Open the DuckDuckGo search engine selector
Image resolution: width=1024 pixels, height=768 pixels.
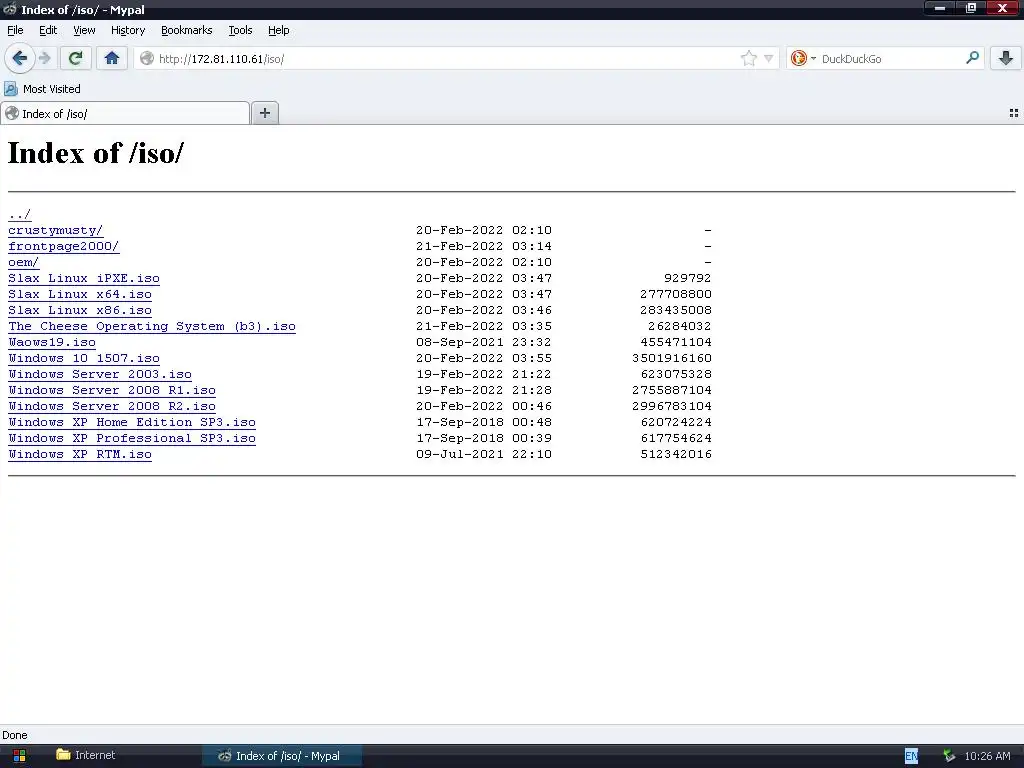[x=803, y=59]
